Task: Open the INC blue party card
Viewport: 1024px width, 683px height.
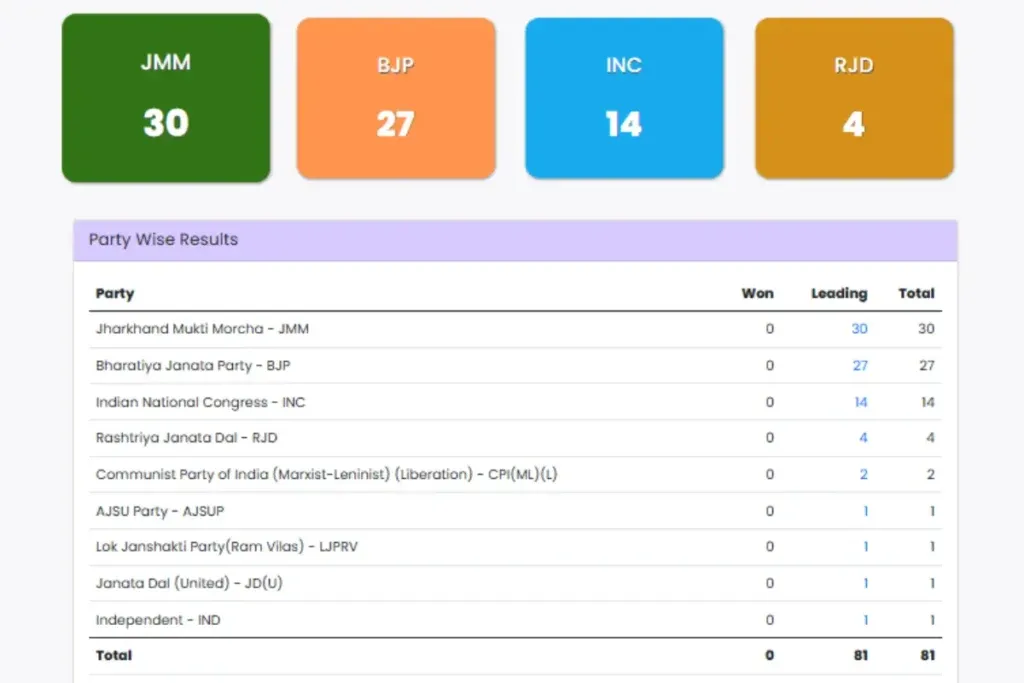Action: coord(624,98)
